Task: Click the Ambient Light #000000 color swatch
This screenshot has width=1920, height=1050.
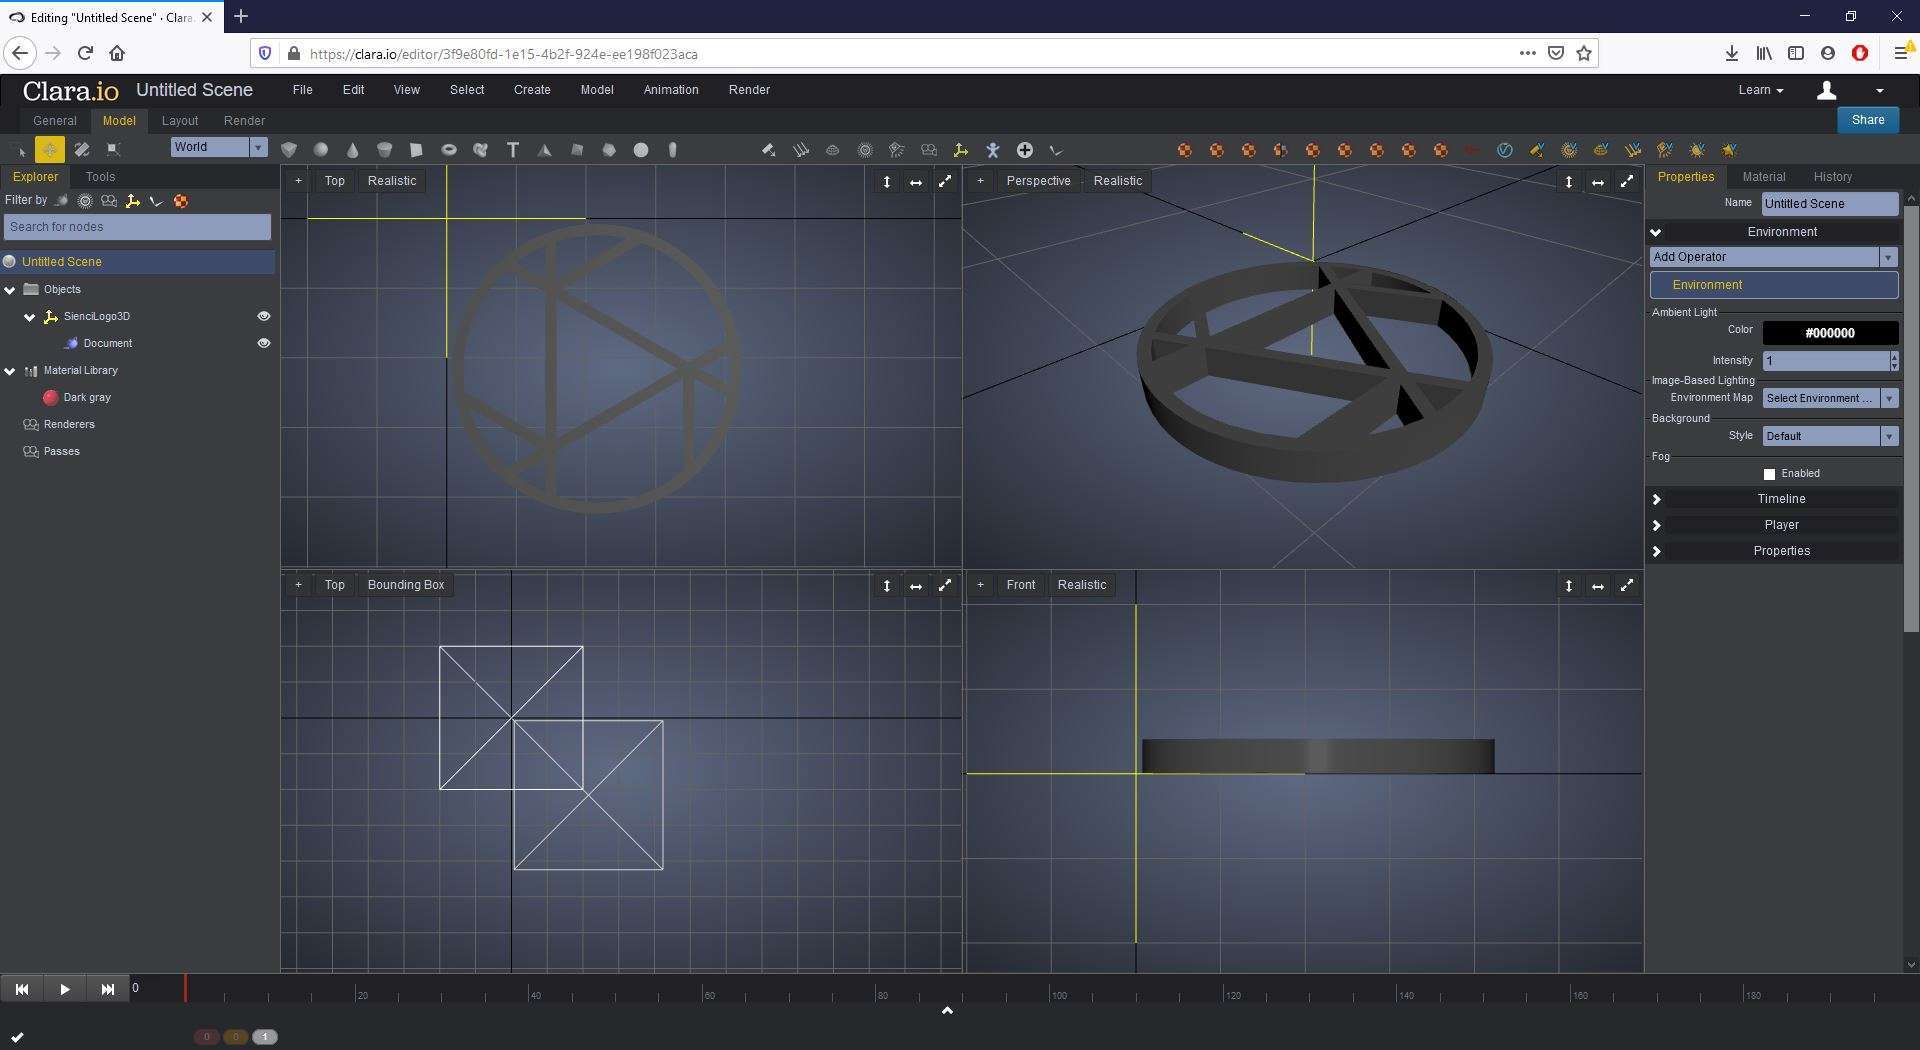Action: (x=1829, y=333)
